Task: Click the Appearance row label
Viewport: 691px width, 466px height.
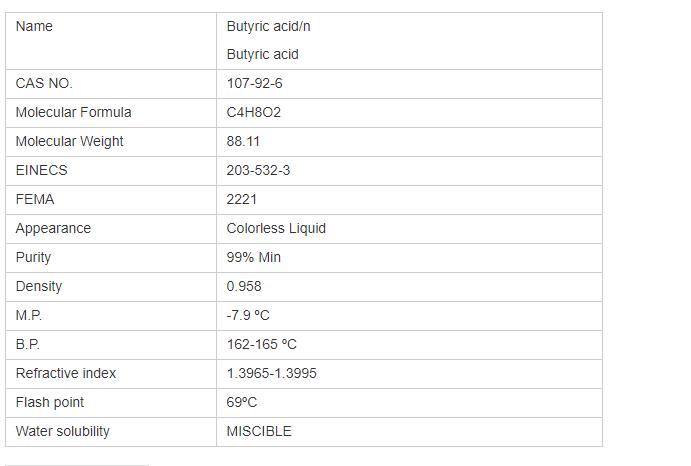Action: pyautogui.click(x=53, y=228)
